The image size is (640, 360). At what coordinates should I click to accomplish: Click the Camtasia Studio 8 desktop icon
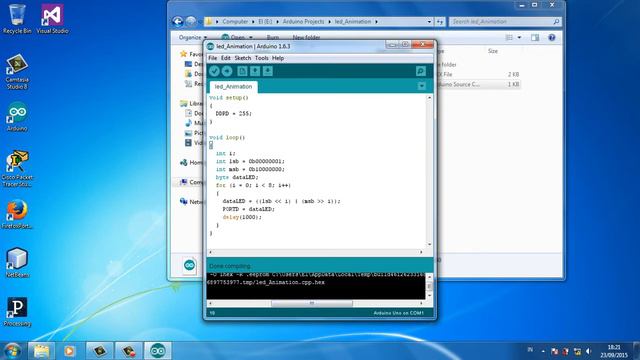point(17,72)
